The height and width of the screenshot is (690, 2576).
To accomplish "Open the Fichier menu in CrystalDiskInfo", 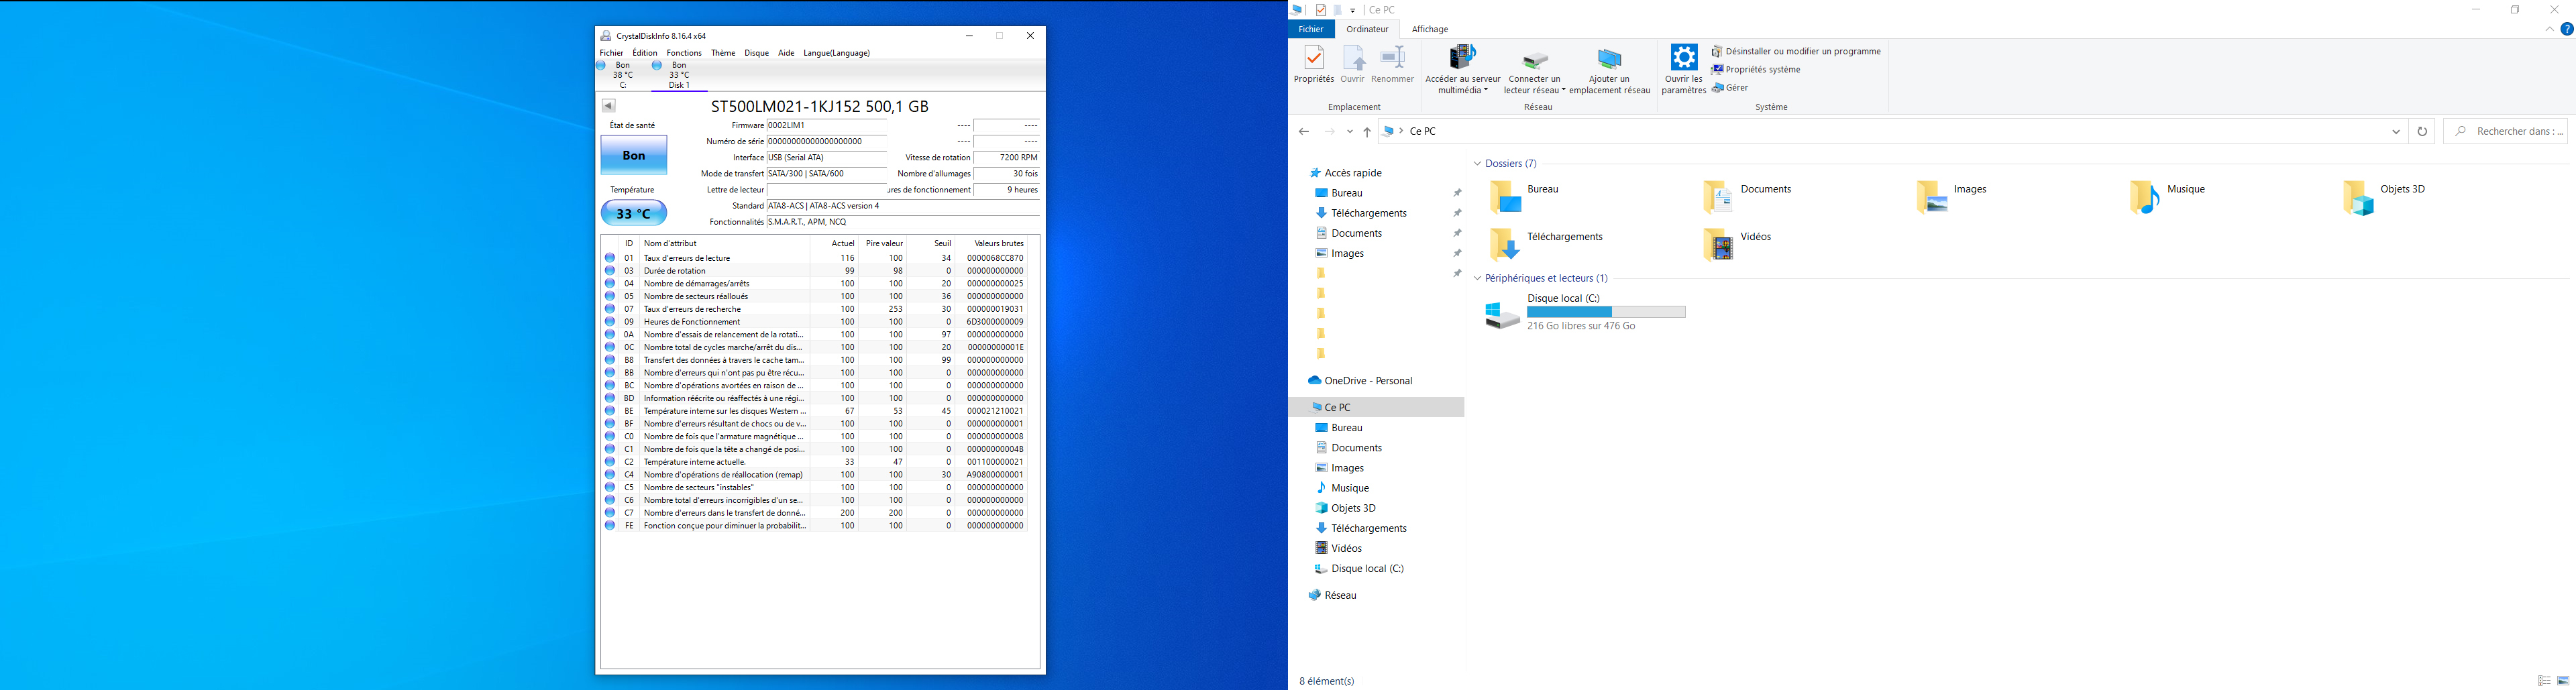I will tap(611, 53).
